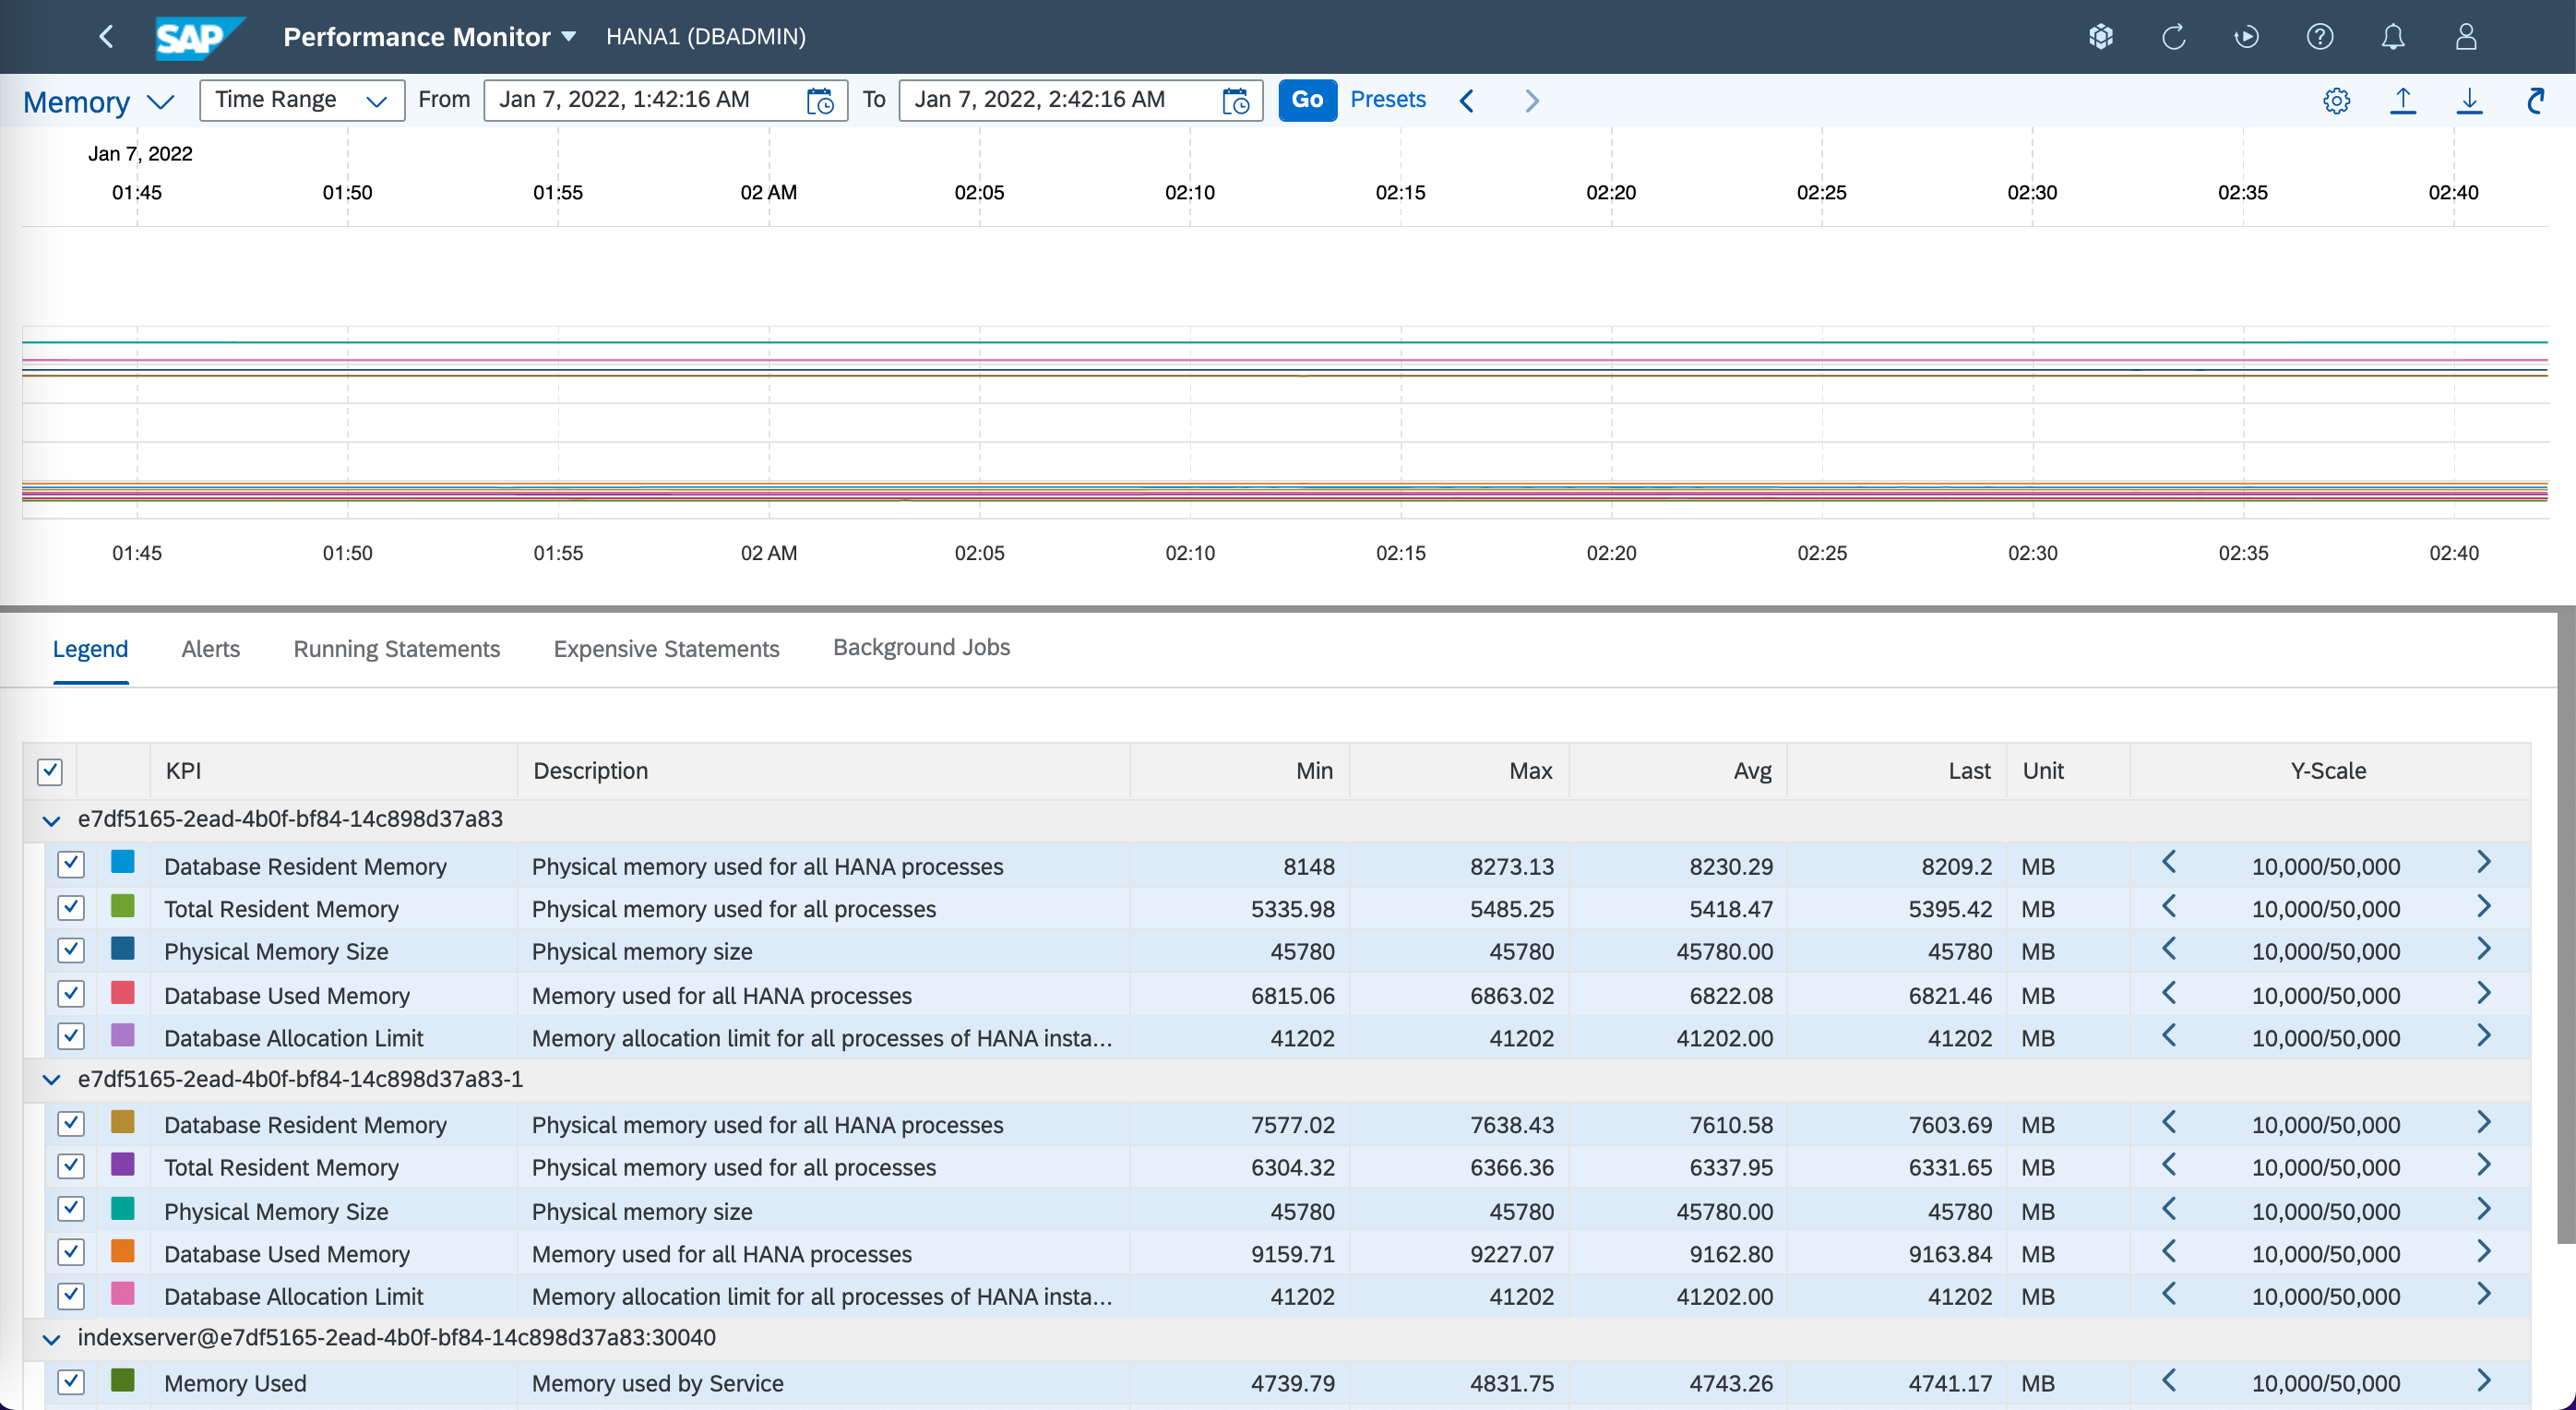
Task: Click the Go button
Action: coord(1306,100)
